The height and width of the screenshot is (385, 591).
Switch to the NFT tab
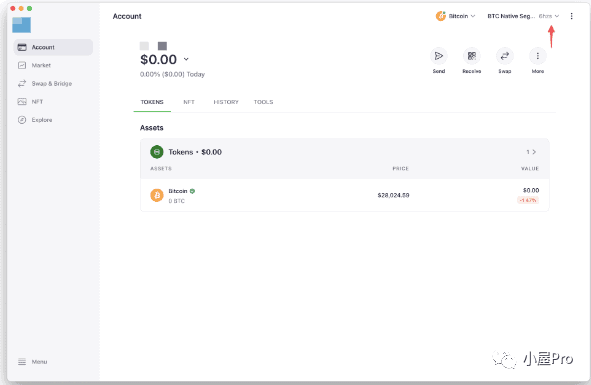(189, 102)
